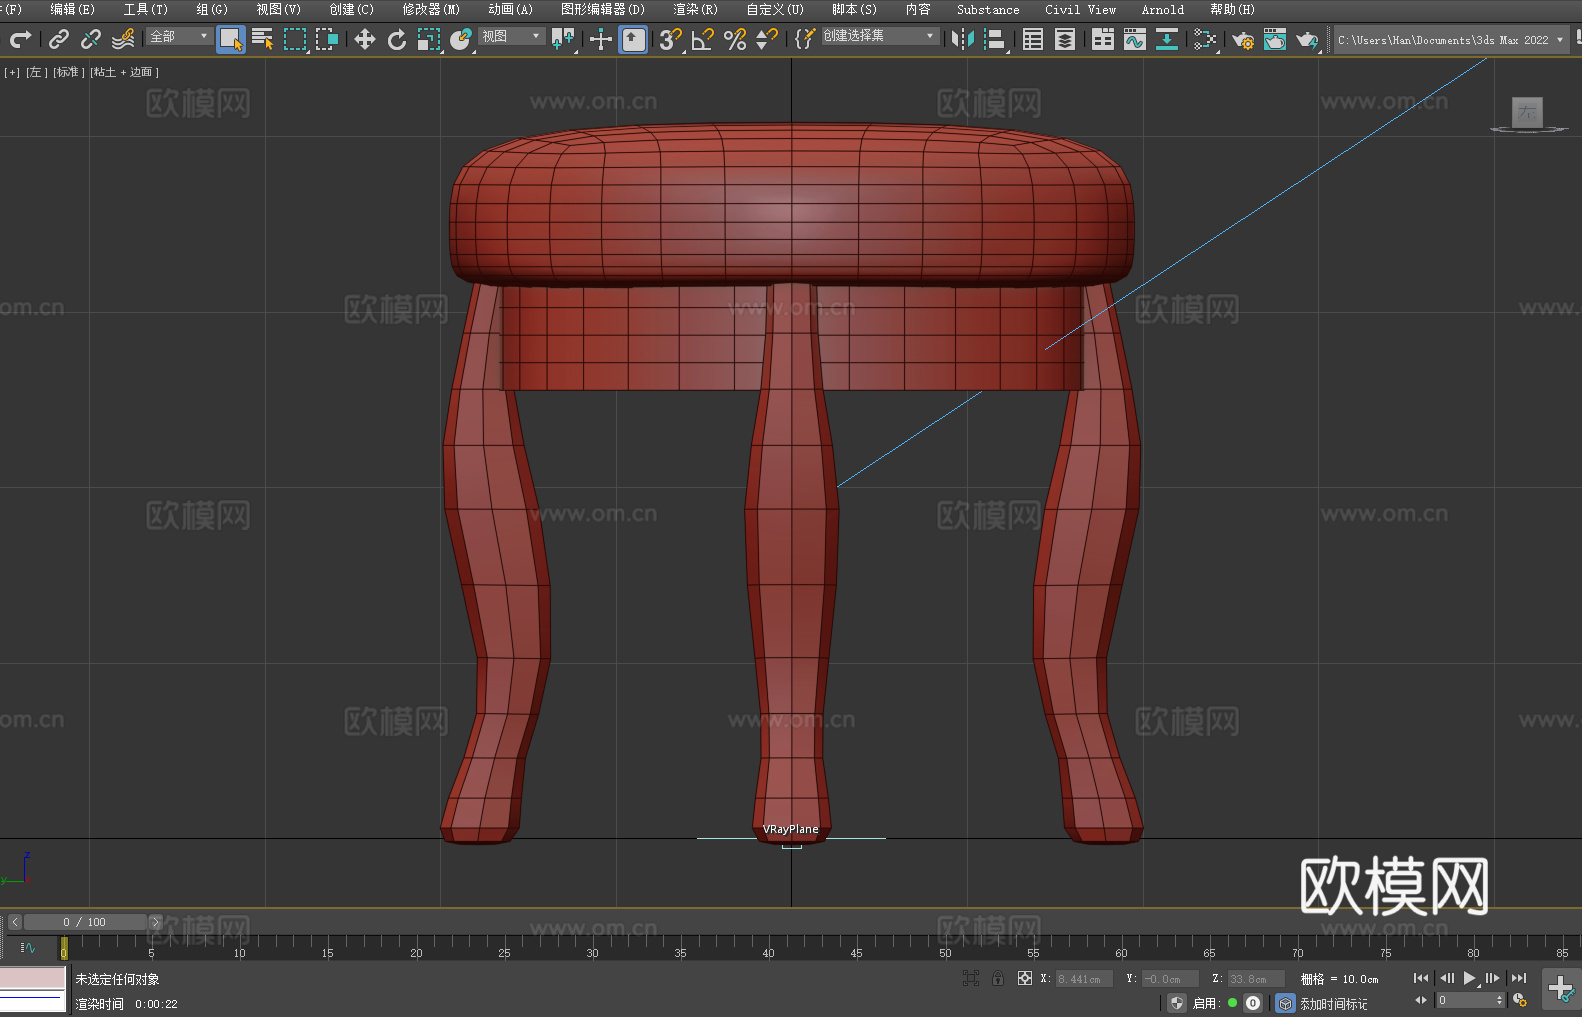Open reference coordinate dropdown 视图
1582x1017 pixels.
coord(511,36)
